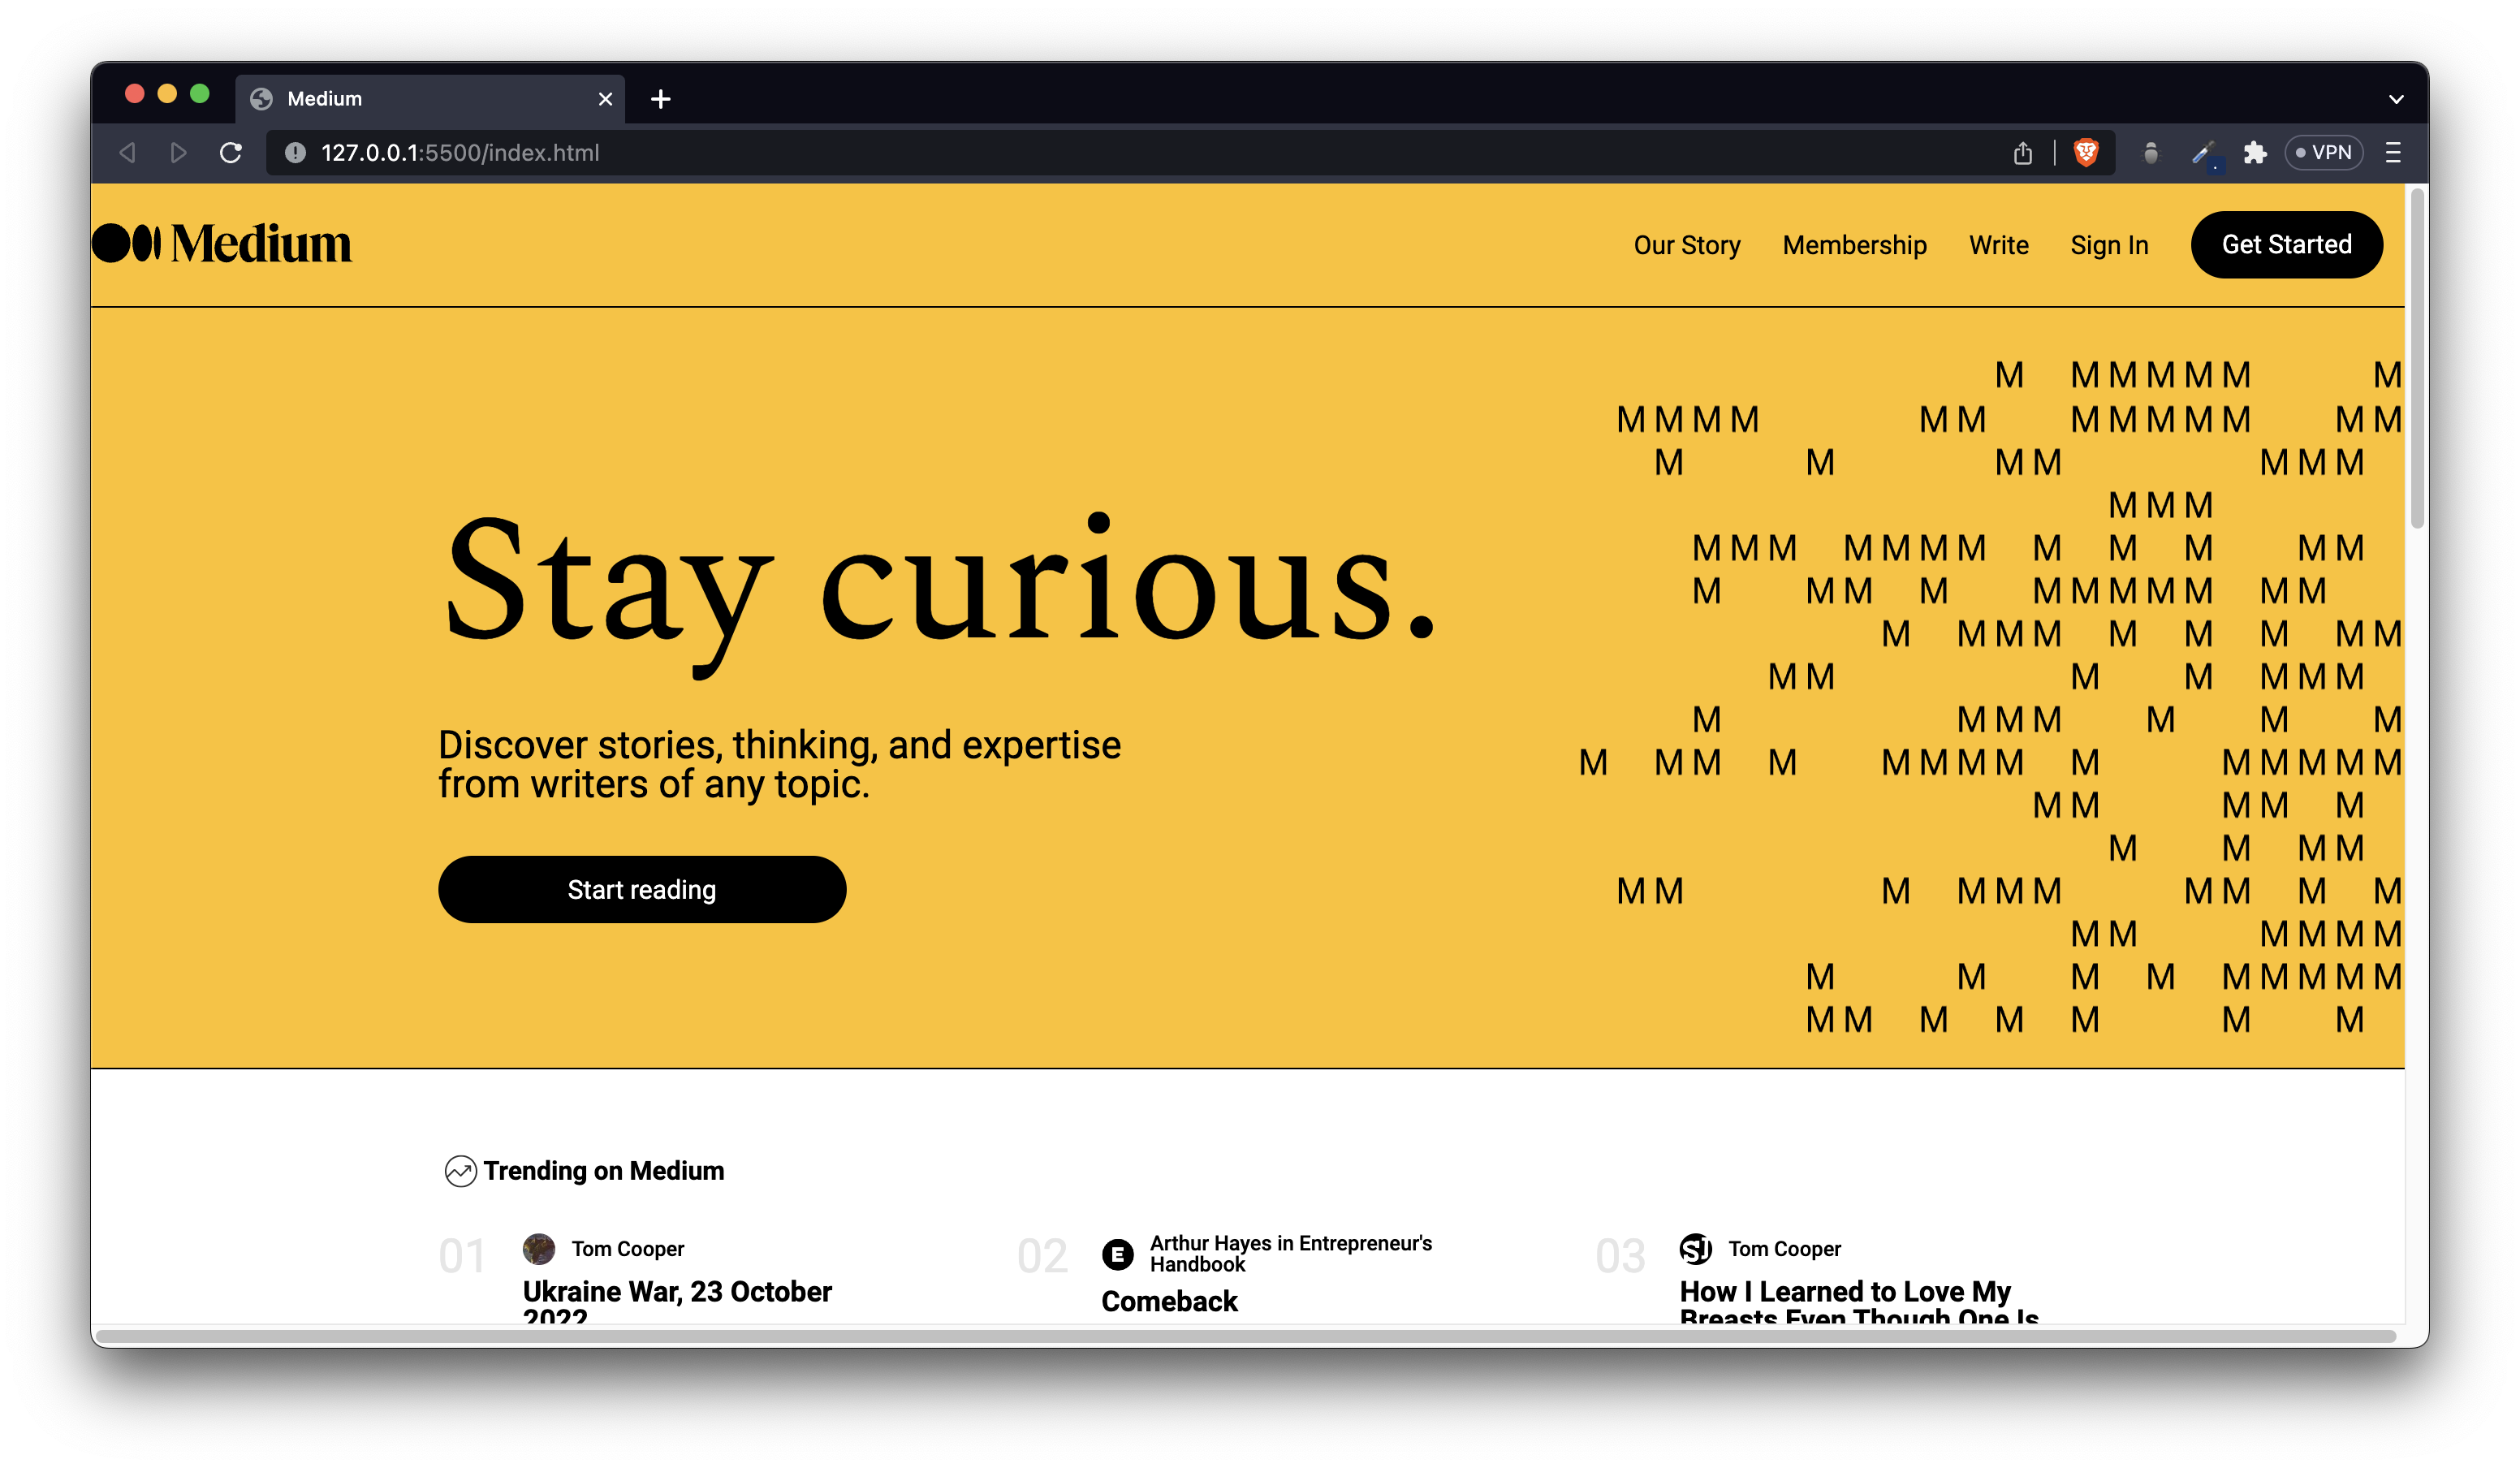Click the share icon in address bar
The width and height of the screenshot is (2520, 1468).
[x=2022, y=153]
